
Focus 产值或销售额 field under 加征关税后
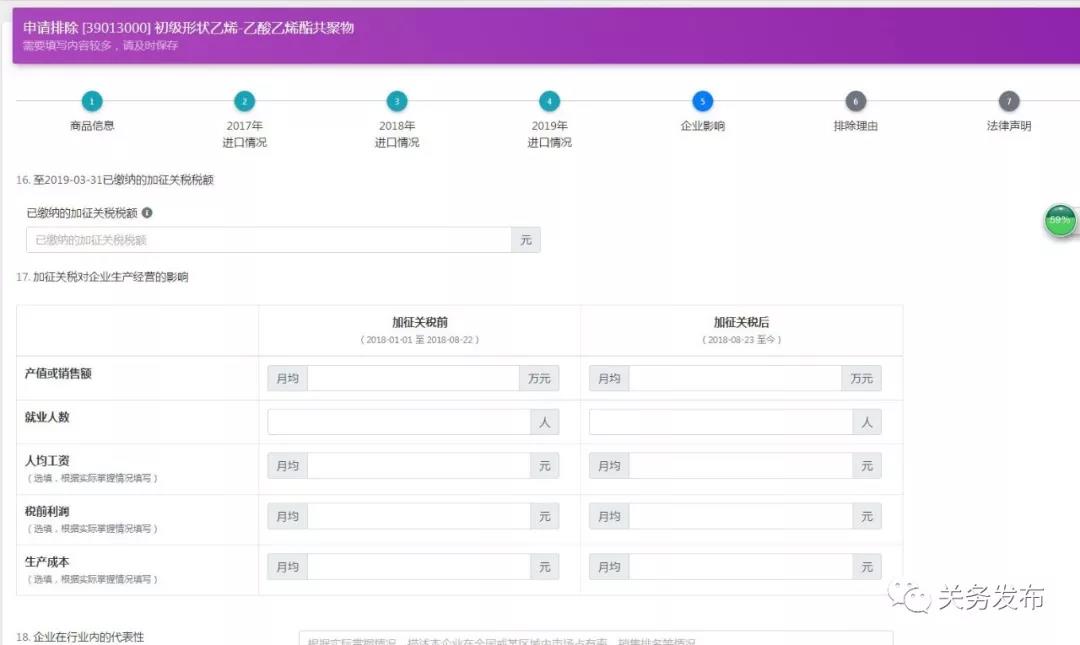734,379
